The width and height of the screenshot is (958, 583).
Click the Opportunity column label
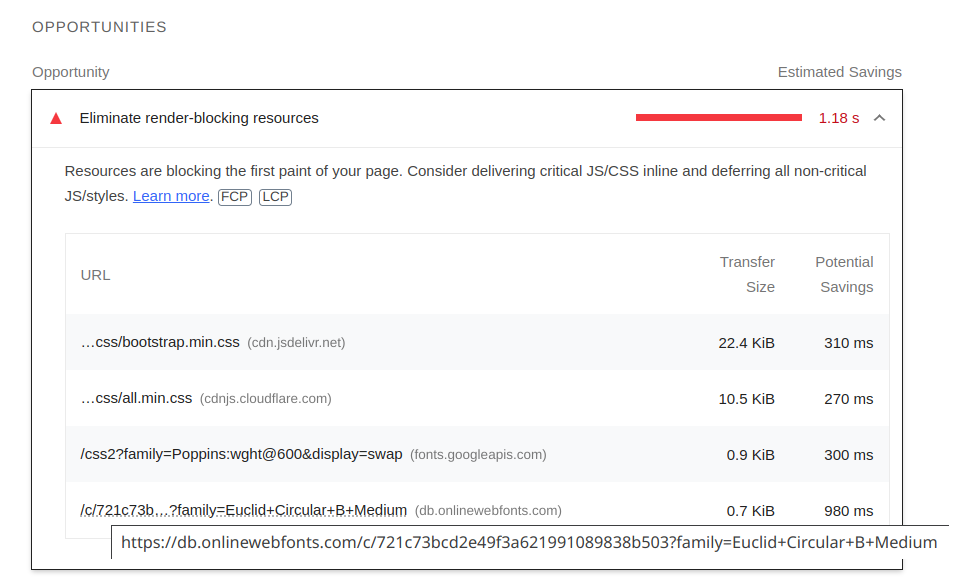70,71
